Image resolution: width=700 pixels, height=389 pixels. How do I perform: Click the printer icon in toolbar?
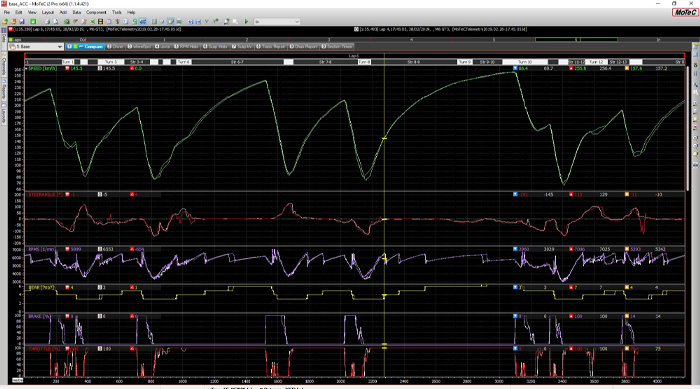pyautogui.click(x=47, y=21)
